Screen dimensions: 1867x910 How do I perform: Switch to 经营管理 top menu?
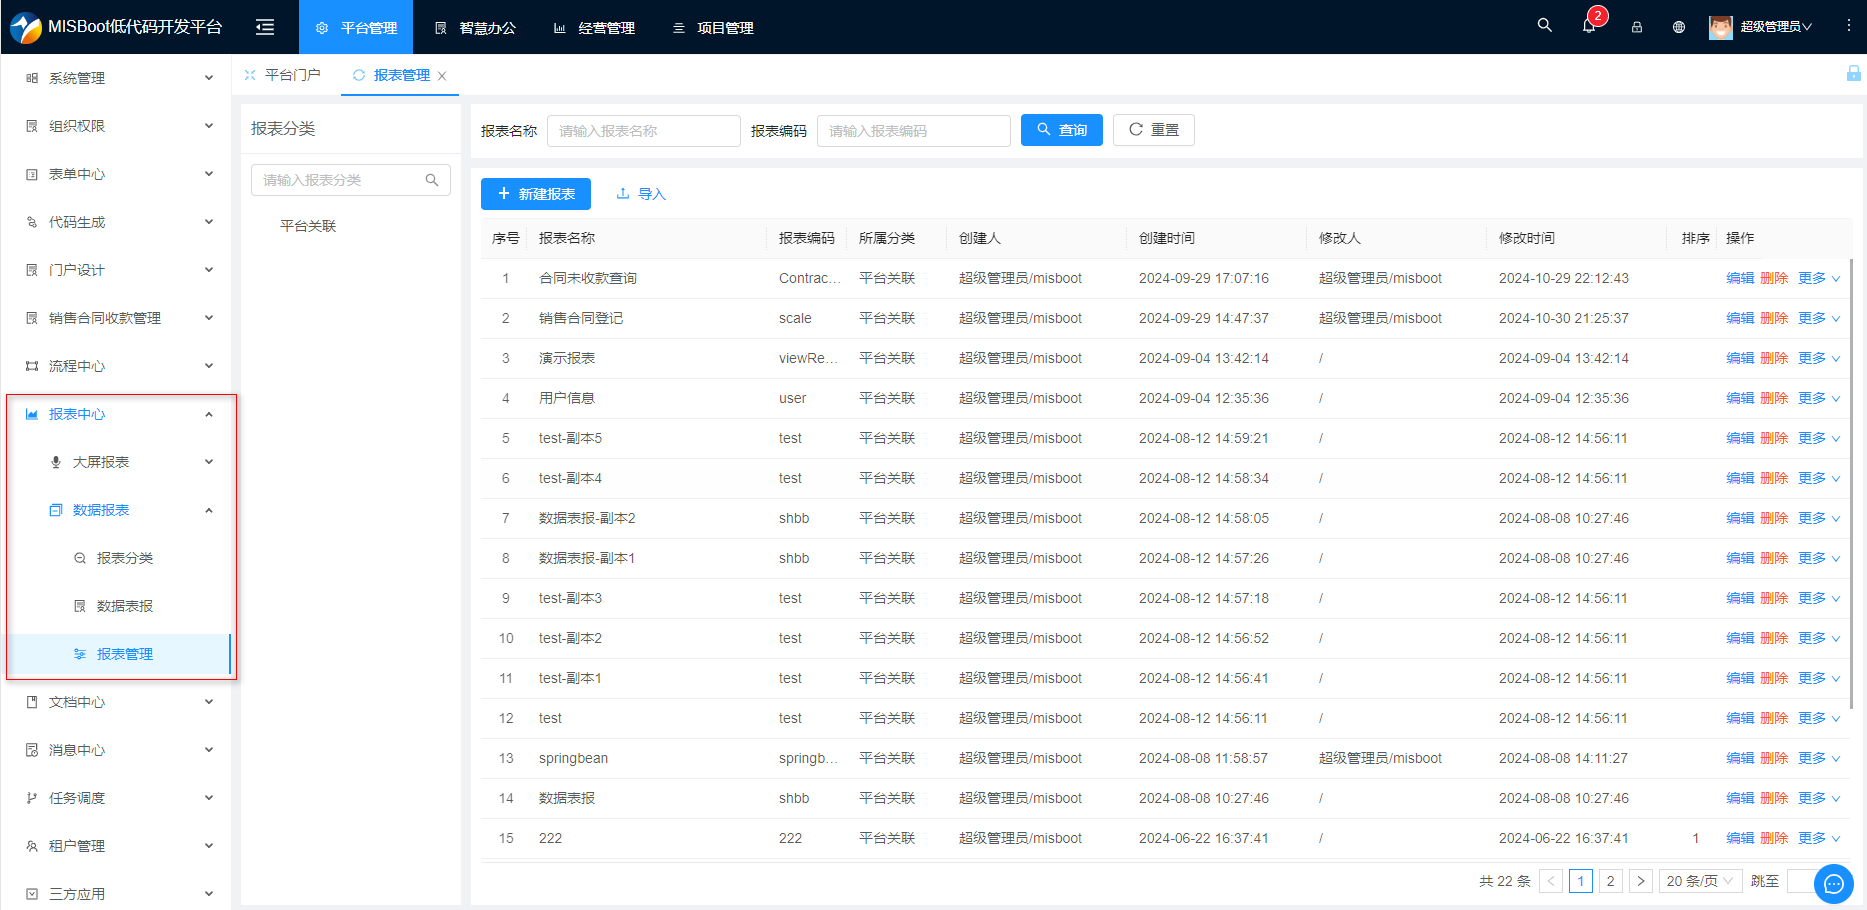click(594, 27)
